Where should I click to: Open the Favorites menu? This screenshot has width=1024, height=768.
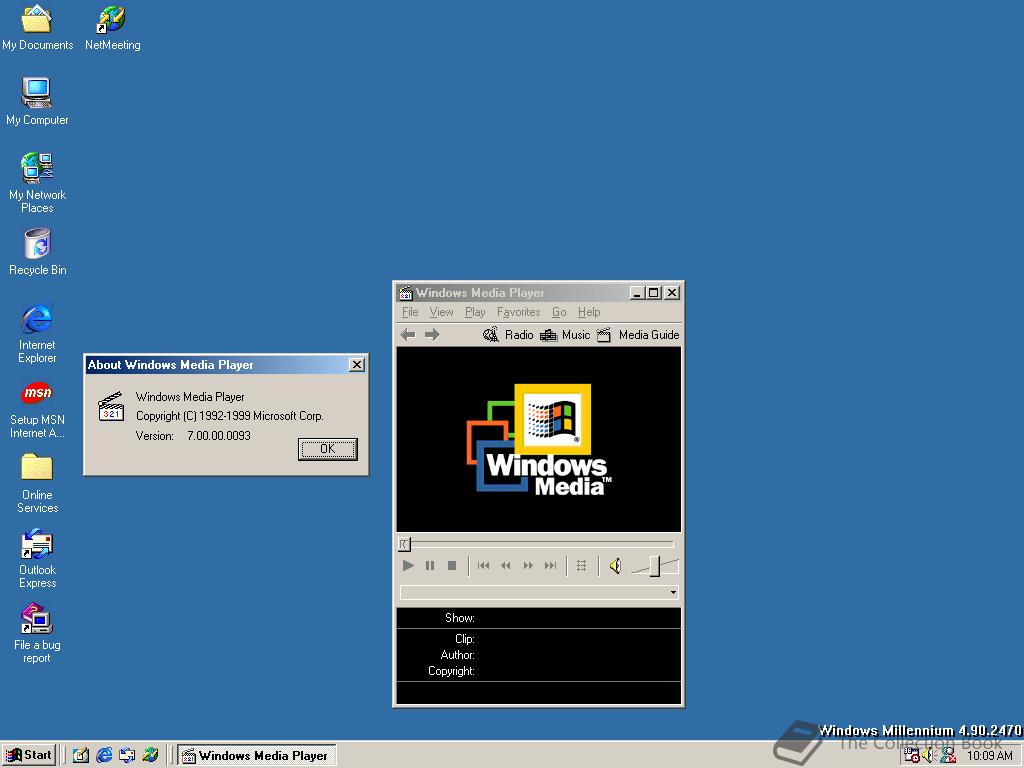click(x=519, y=312)
